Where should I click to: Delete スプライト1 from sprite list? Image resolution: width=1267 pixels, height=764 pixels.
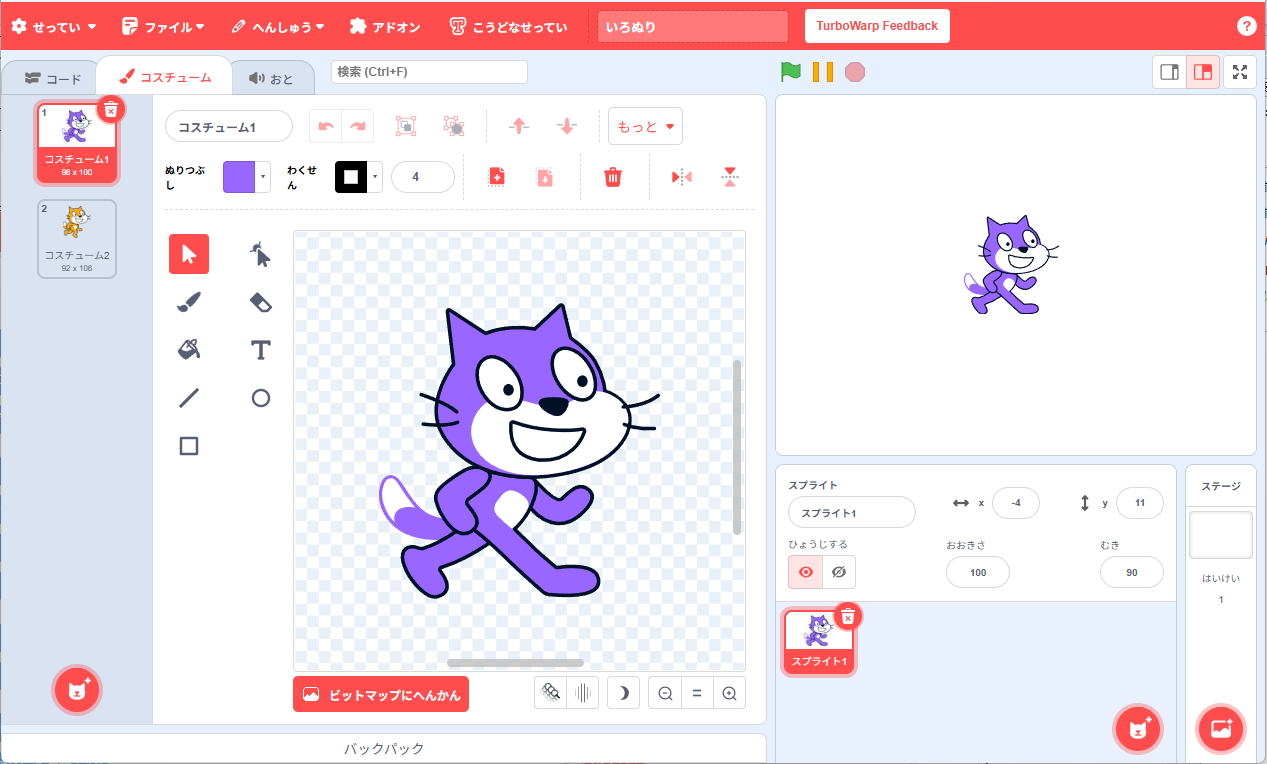pos(847,617)
